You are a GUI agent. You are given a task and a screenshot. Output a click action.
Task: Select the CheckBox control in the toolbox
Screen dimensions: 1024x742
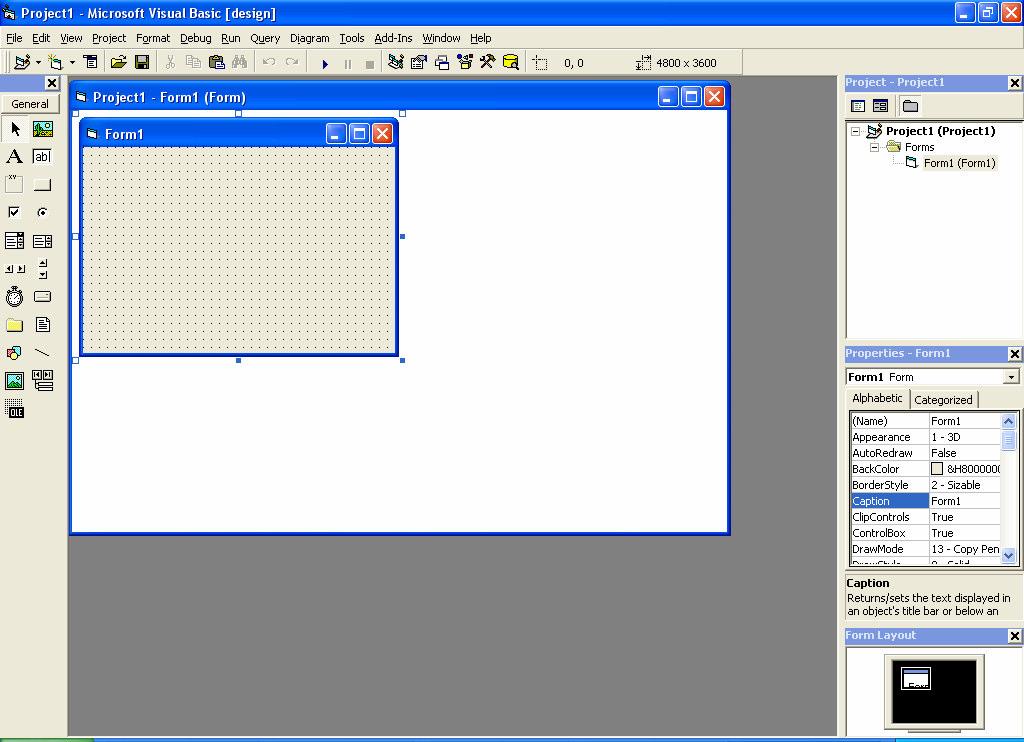click(x=14, y=212)
